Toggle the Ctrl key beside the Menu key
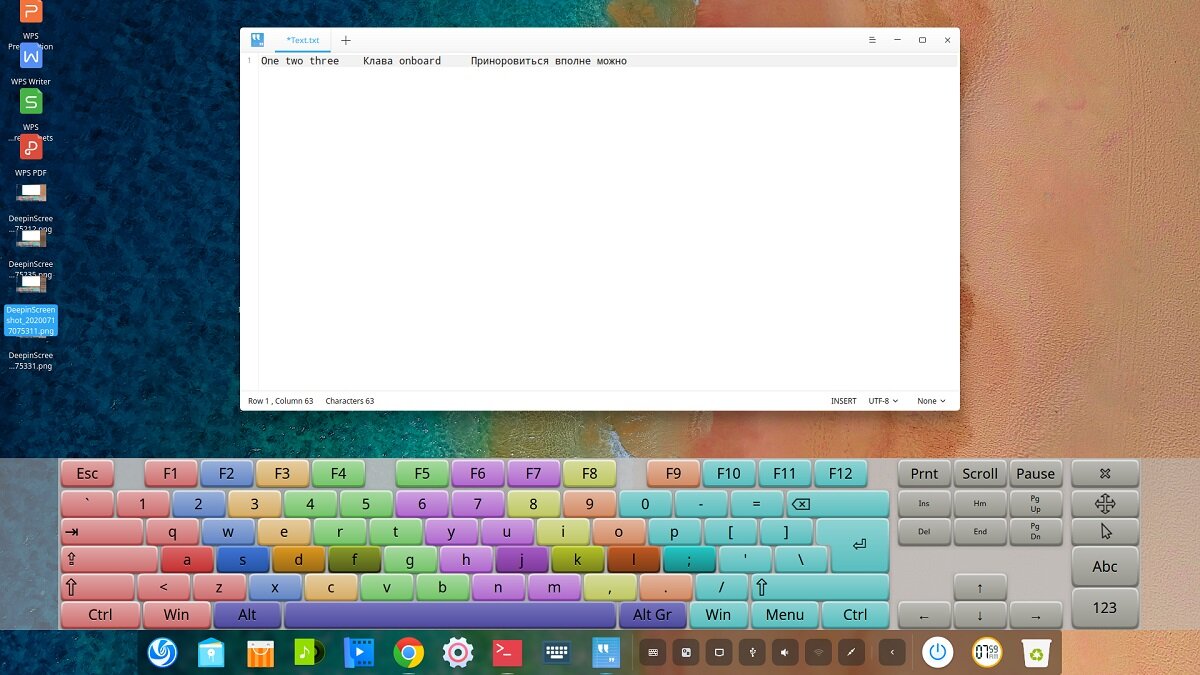This screenshot has height=675, width=1200. tap(855, 615)
